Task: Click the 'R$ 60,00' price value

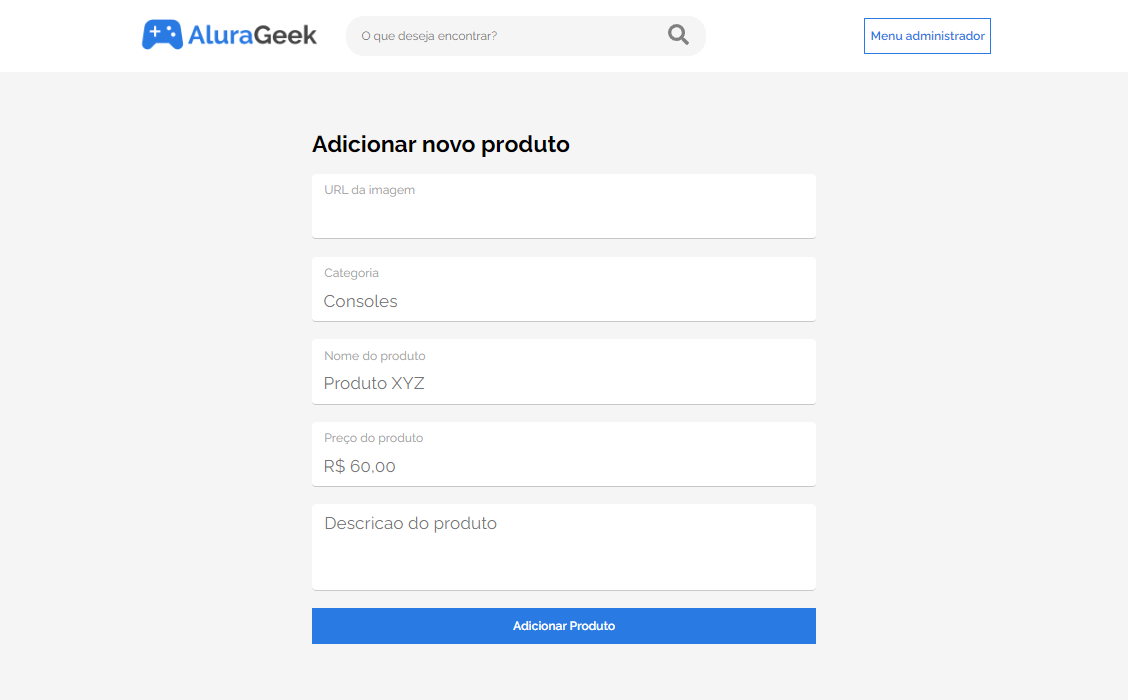Action: click(360, 466)
